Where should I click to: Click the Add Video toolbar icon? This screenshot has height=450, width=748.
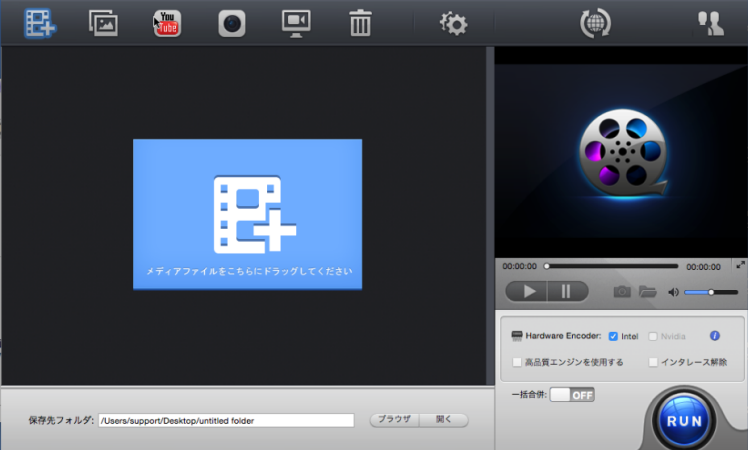(x=41, y=23)
